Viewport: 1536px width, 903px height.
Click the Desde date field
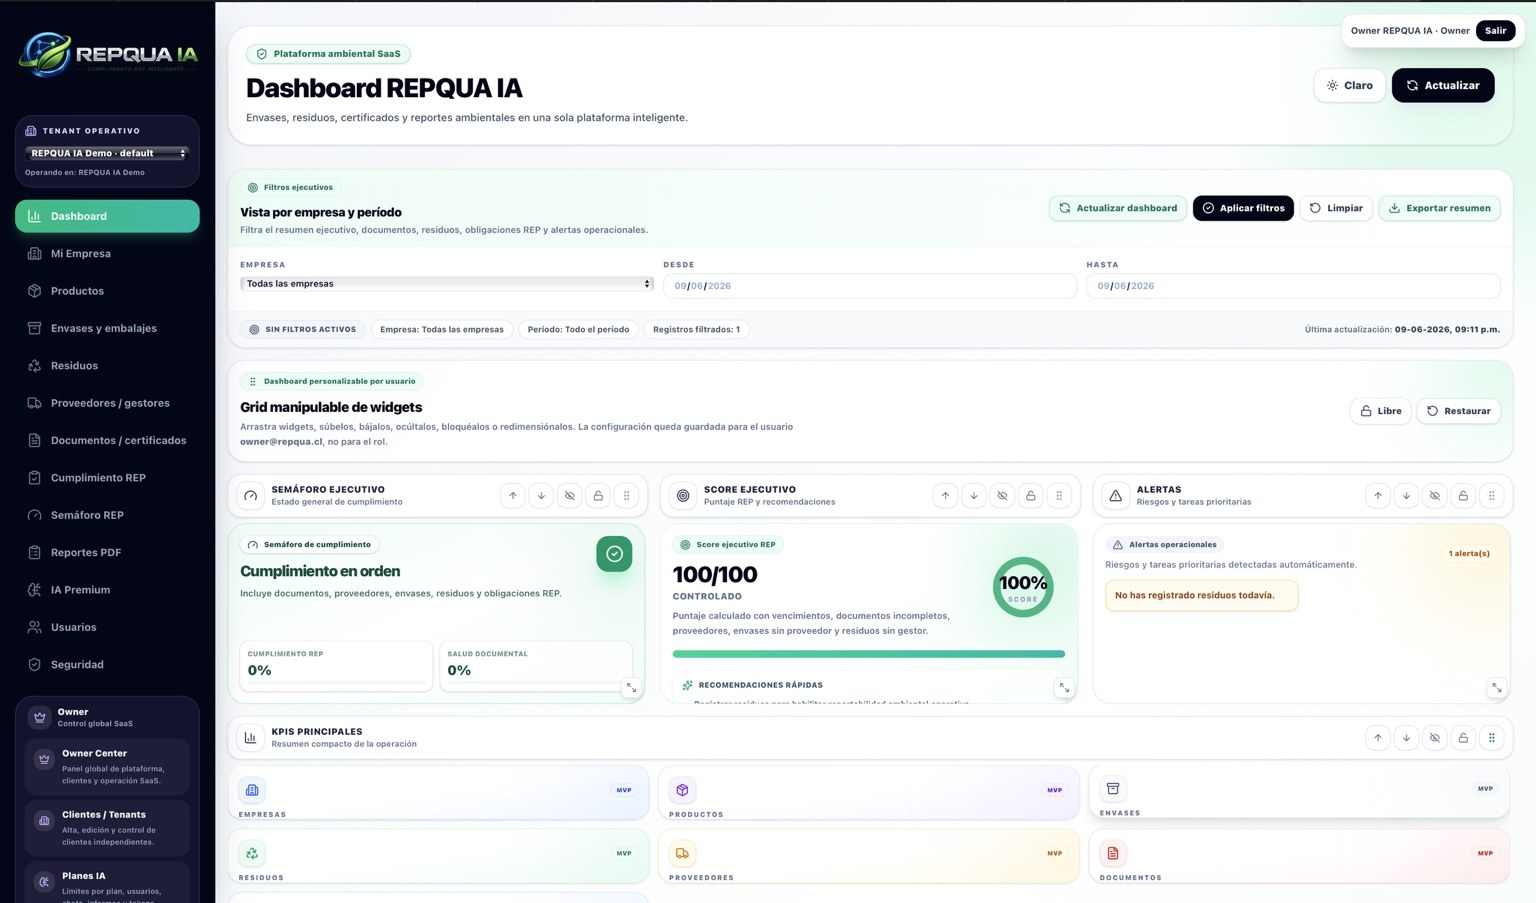(870, 286)
